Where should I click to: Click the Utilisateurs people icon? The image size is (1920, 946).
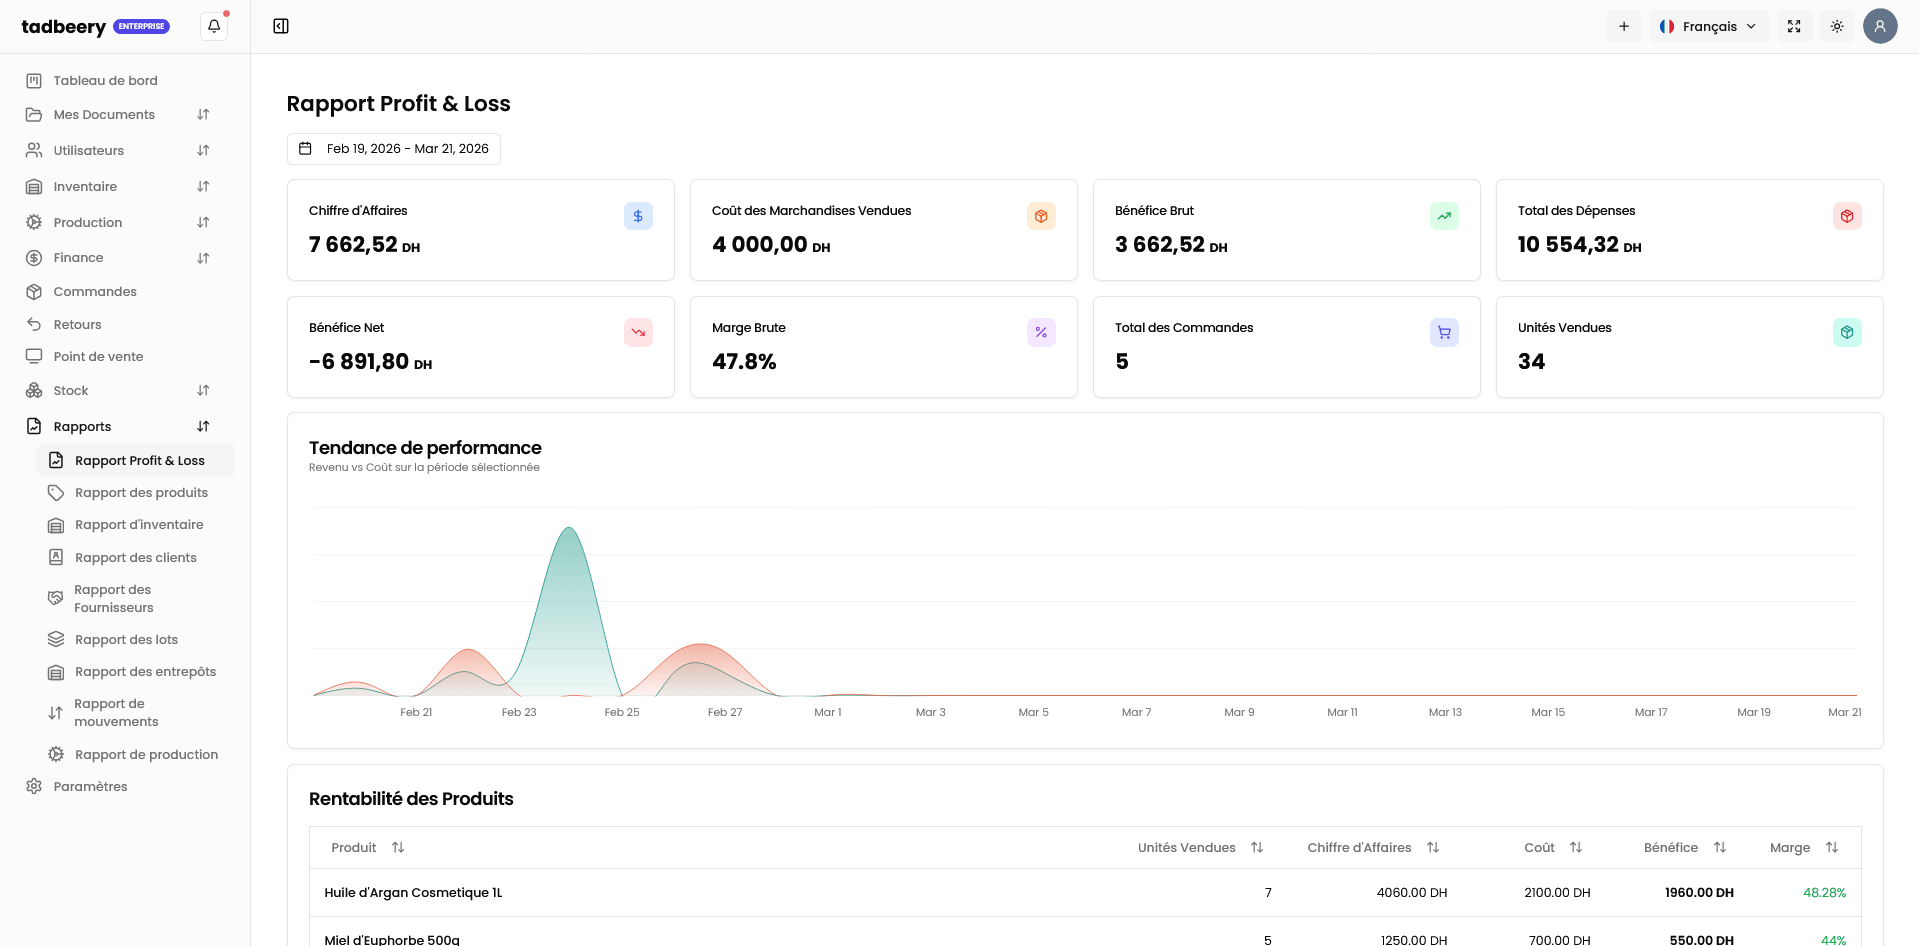[34, 150]
